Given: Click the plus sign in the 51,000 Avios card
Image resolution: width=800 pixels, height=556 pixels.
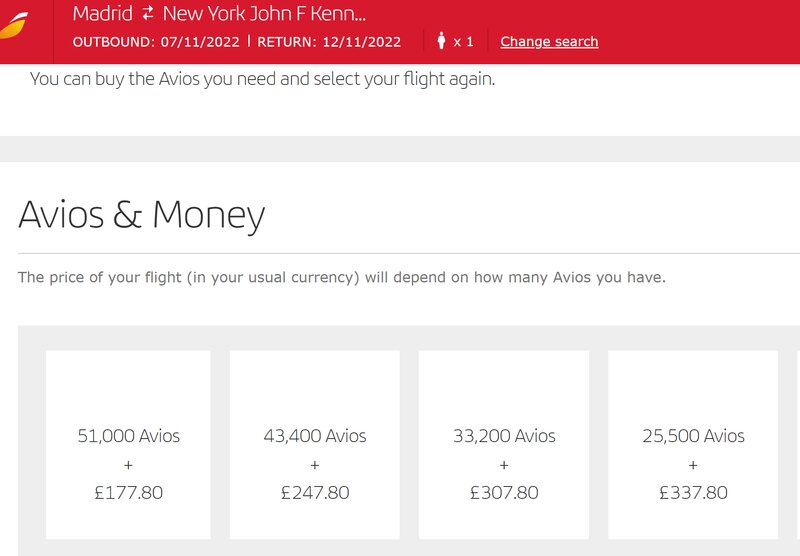Looking at the screenshot, I should [128, 465].
